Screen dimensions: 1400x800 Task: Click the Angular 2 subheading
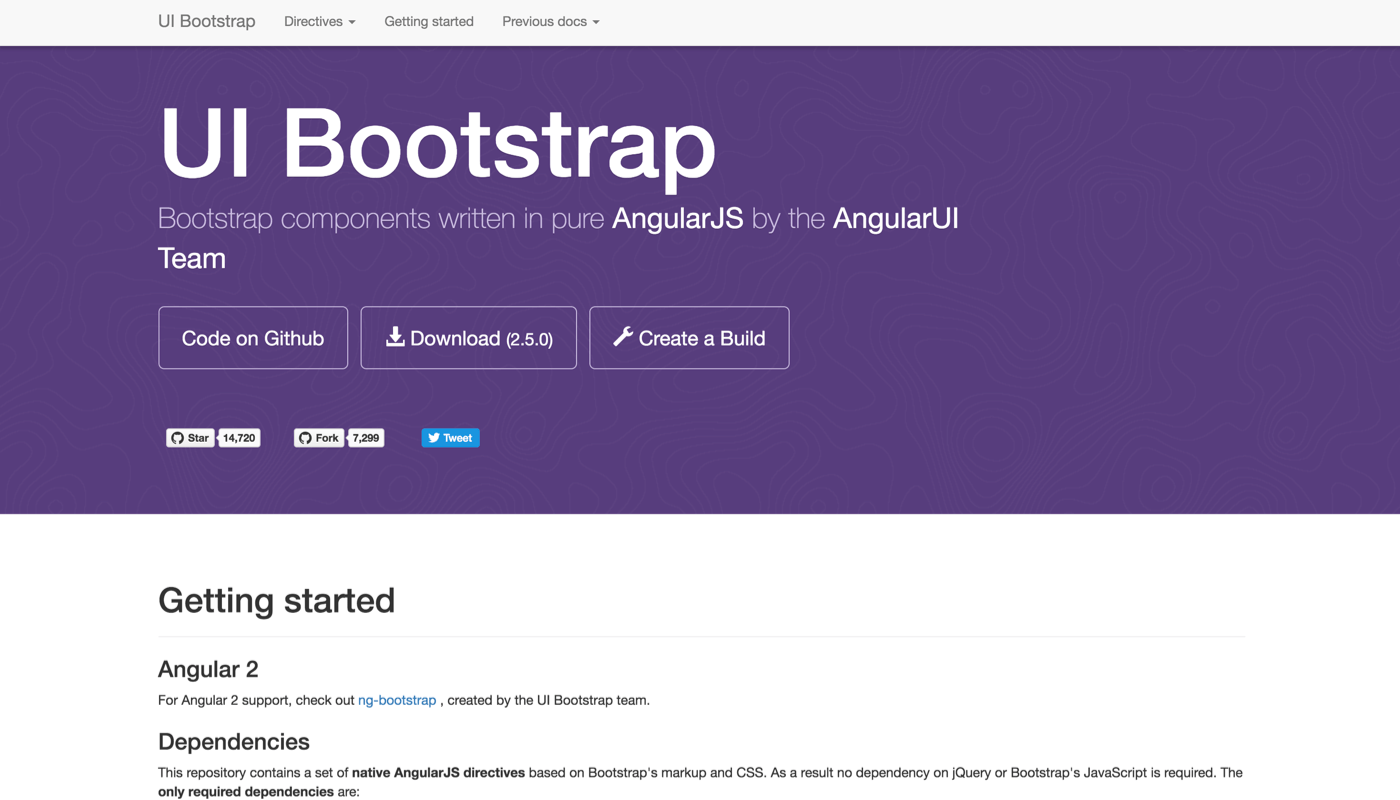pyautogui.click(x=208, y=669)
